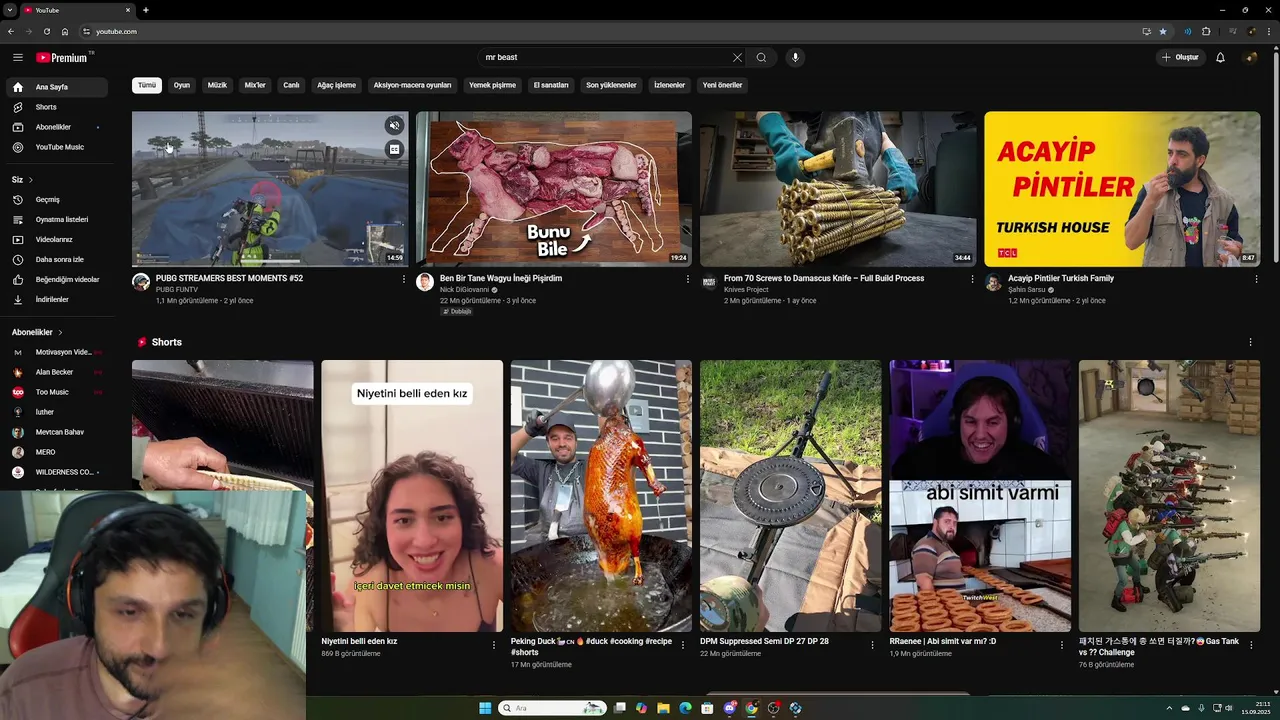Select the Ağaç işleme filter chip

(x=336, y=85)
